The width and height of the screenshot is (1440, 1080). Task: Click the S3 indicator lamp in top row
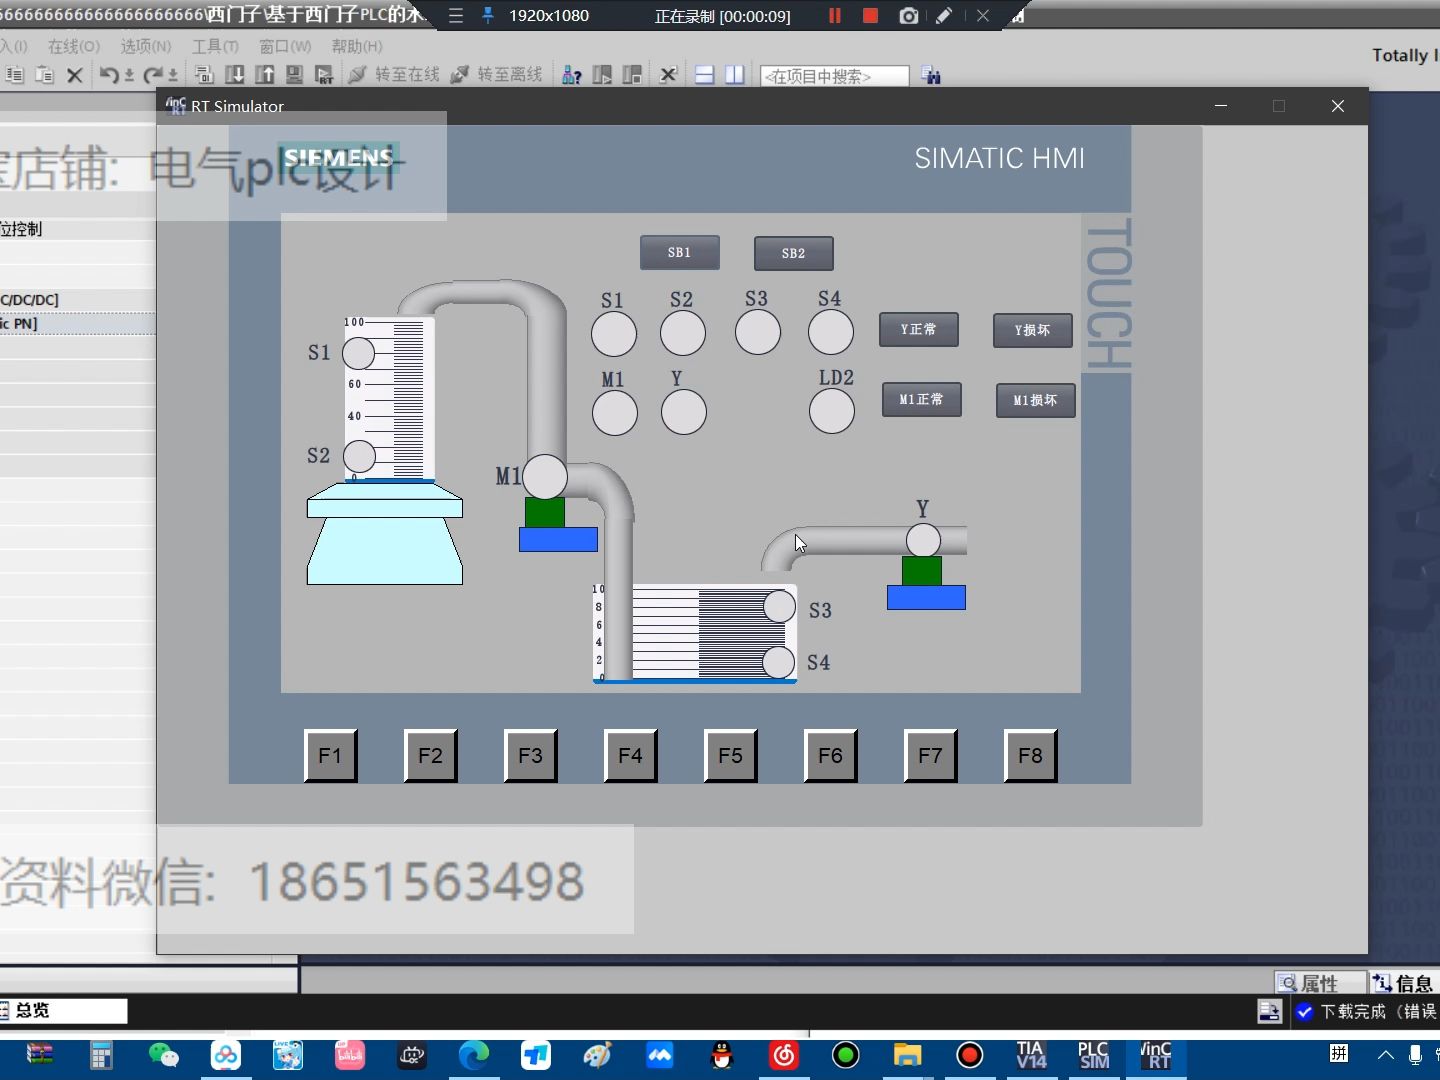coord(758,332)
